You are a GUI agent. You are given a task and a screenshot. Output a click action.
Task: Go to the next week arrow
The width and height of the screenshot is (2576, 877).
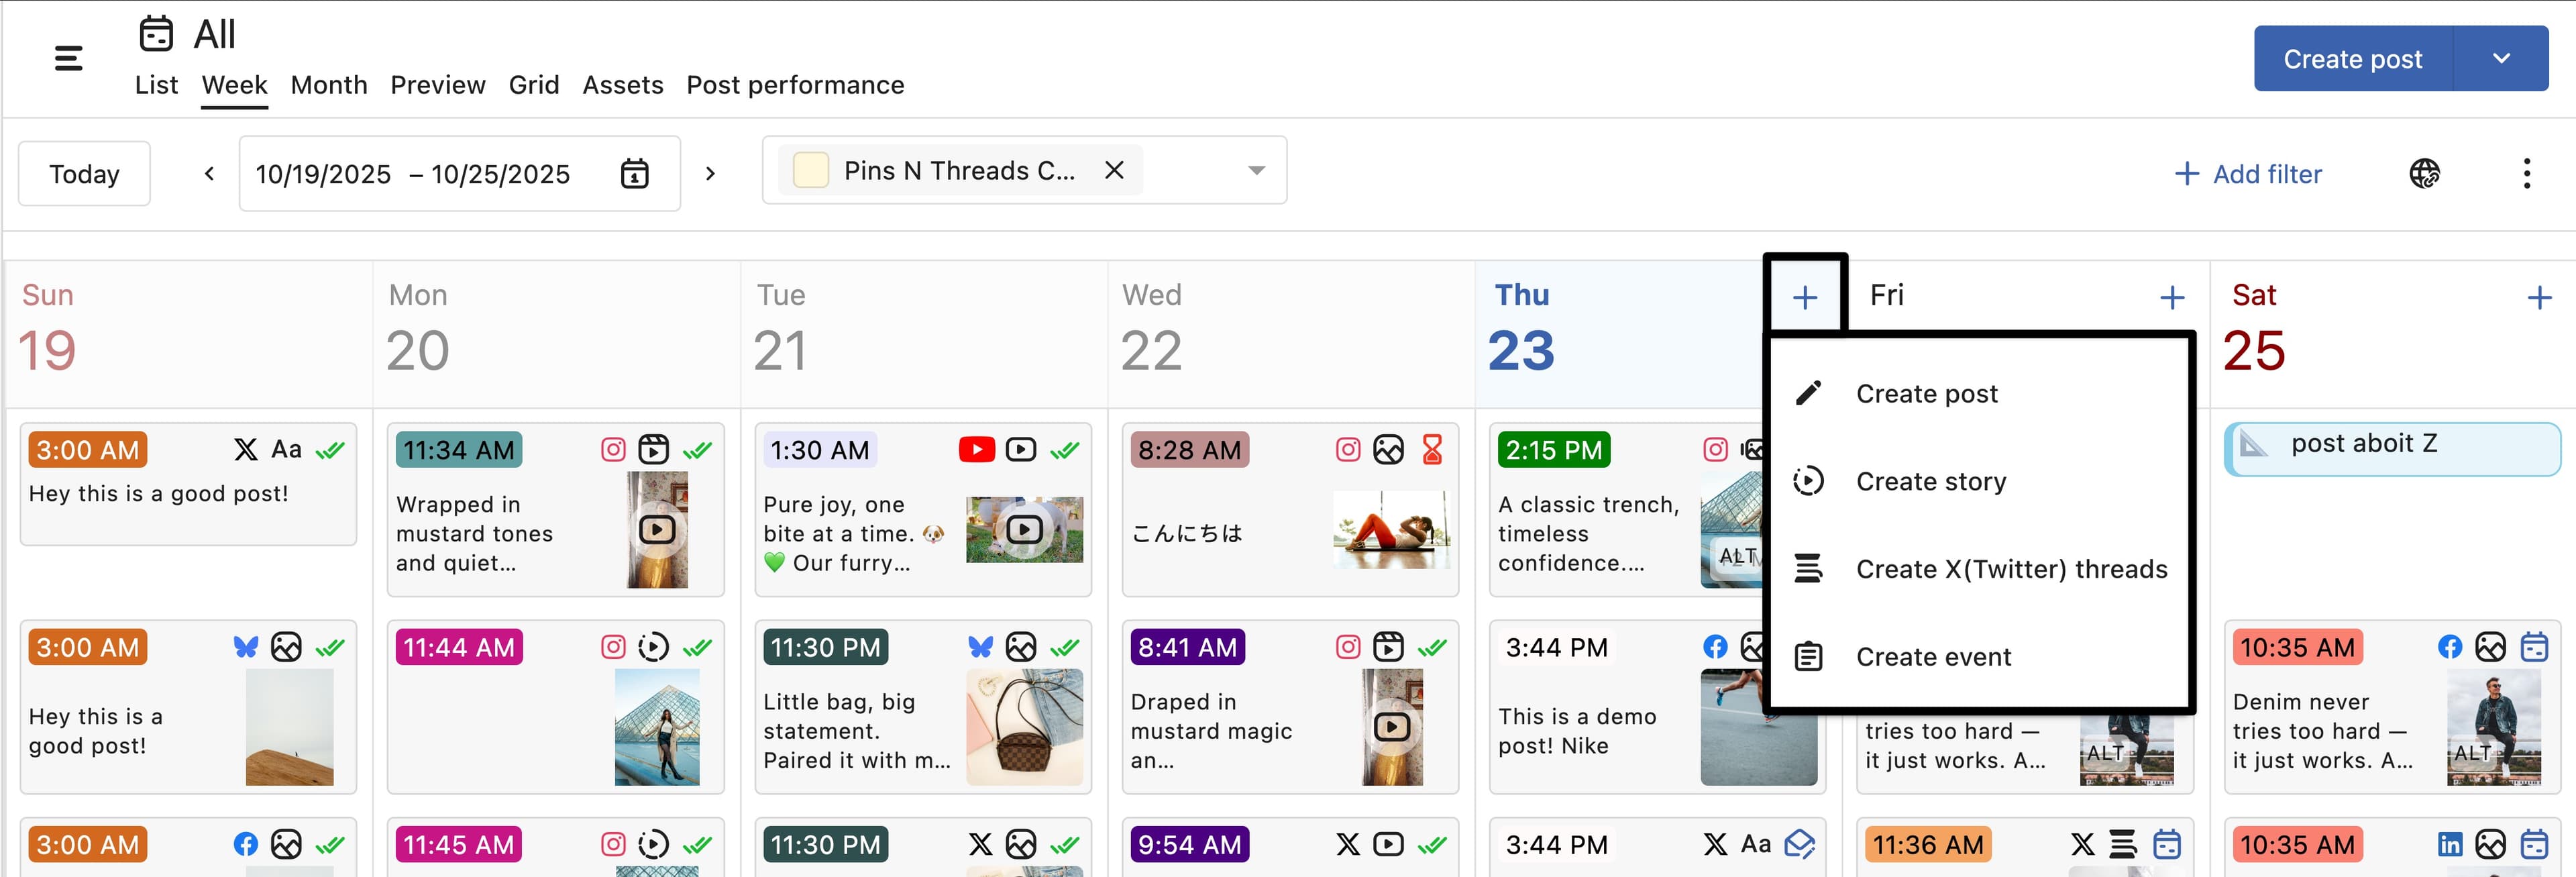coord(710,174)
